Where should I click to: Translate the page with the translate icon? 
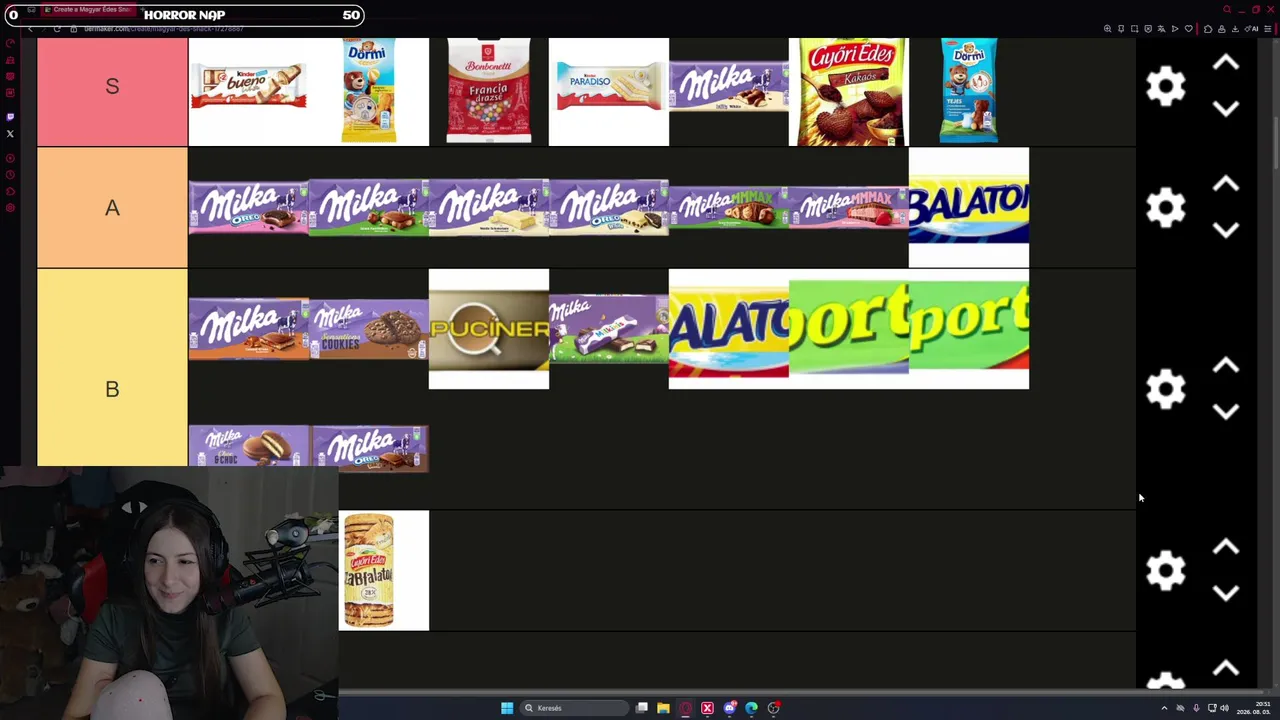[1161, 28]
